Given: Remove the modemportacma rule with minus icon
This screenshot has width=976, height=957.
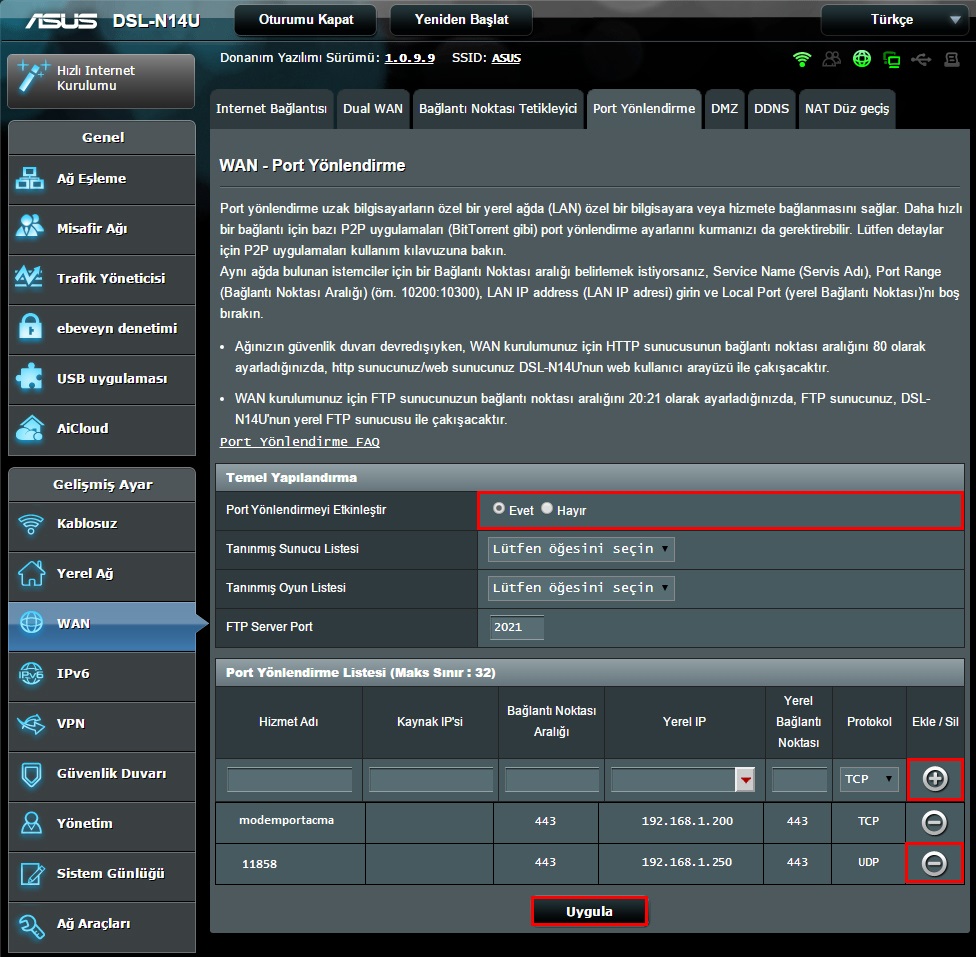Looking at the screenshot, I should (934, 822).
